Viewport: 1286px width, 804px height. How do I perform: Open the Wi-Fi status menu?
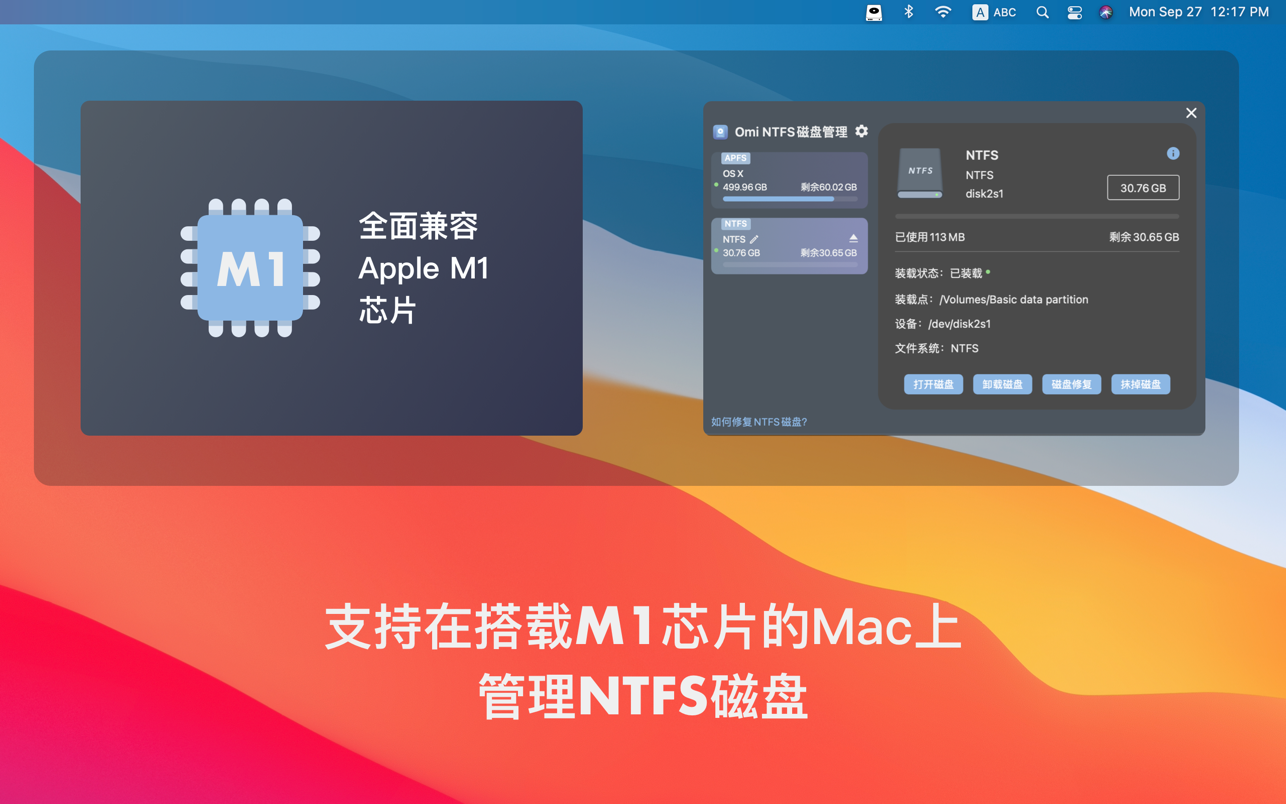pyautogui.click(x=943, y=12)
